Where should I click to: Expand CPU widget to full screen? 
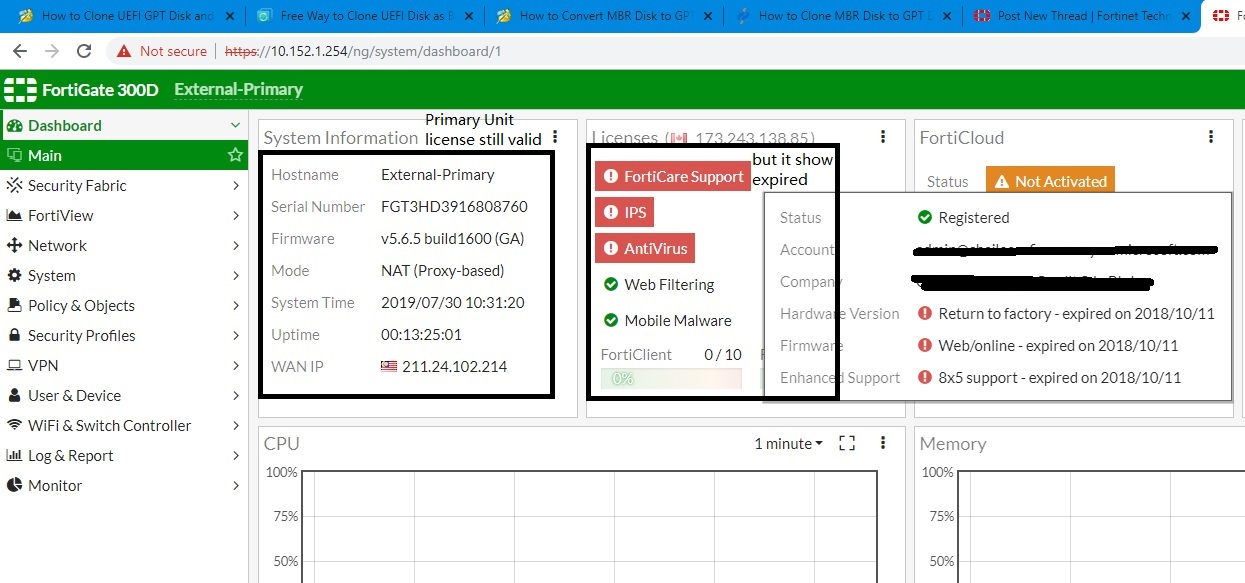847,443
